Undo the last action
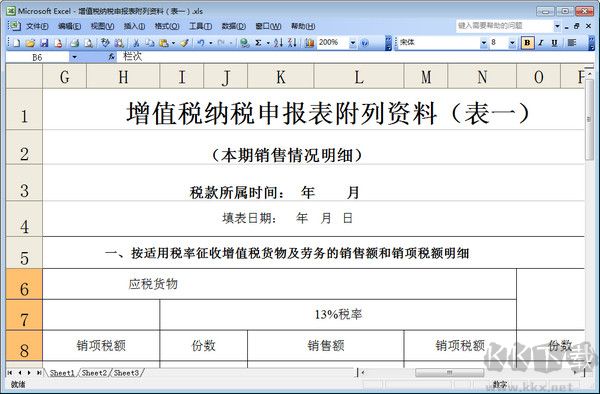600x394 pixels. [x=201, y=43]
